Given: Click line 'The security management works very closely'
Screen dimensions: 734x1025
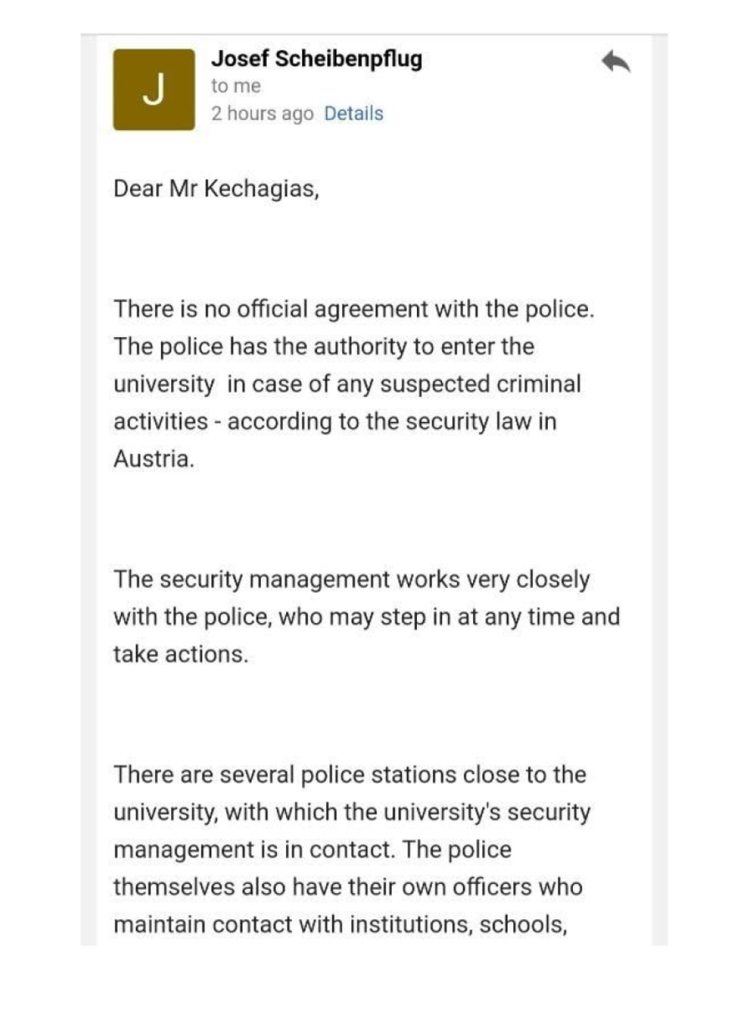Looking at the screenshot, I should 352,579.
